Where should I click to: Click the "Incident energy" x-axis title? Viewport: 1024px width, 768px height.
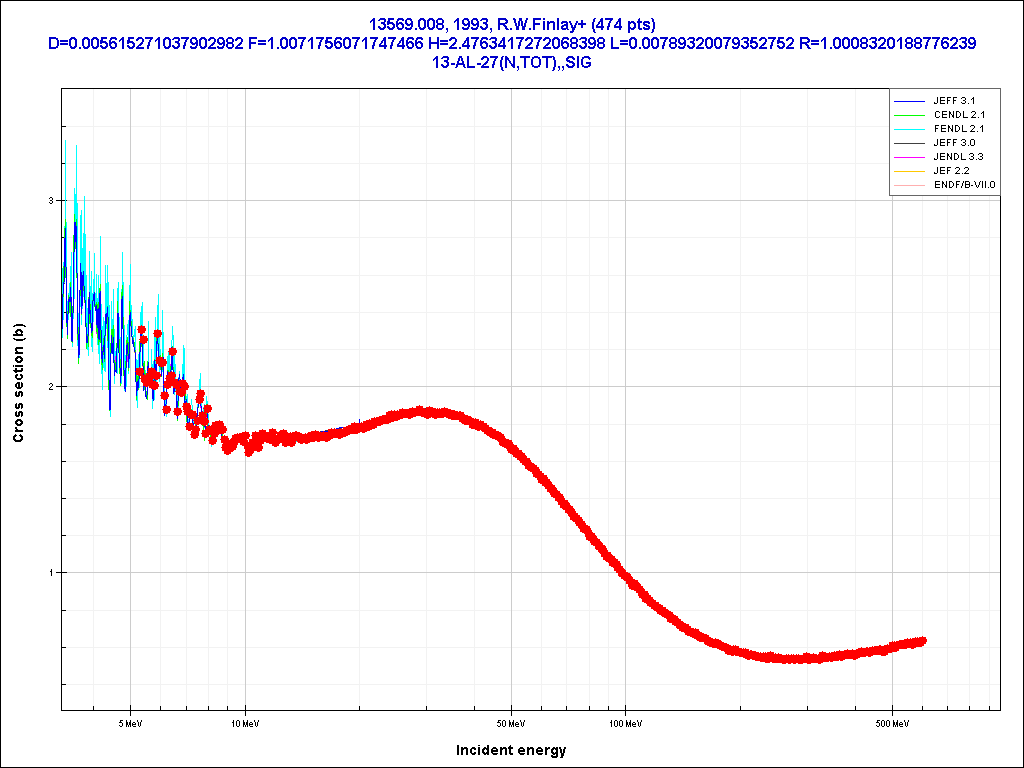(511, 750)
